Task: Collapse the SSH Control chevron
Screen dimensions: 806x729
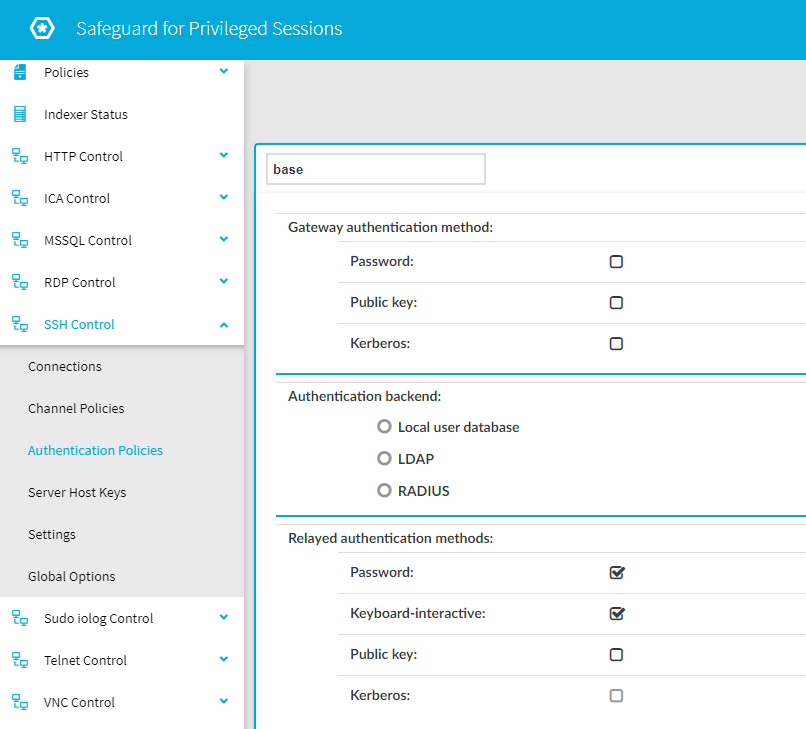Action: tap(224, 325)
